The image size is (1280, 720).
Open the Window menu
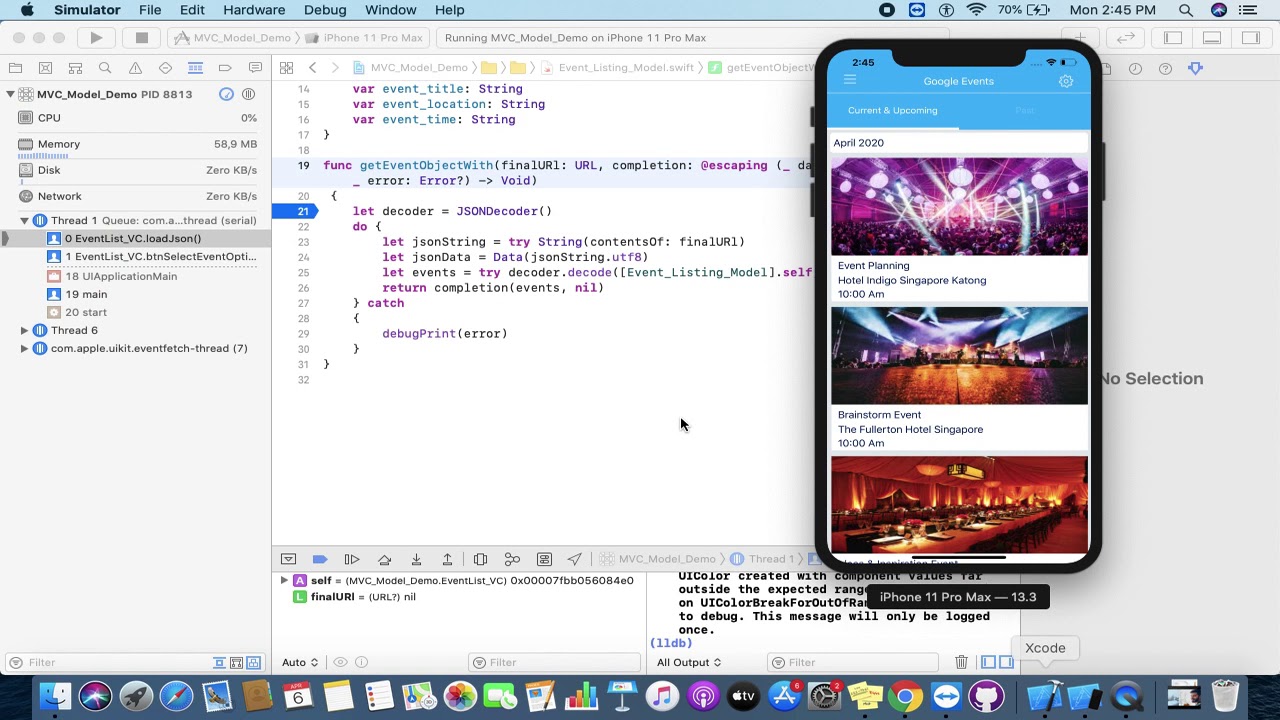click(390, 10)
